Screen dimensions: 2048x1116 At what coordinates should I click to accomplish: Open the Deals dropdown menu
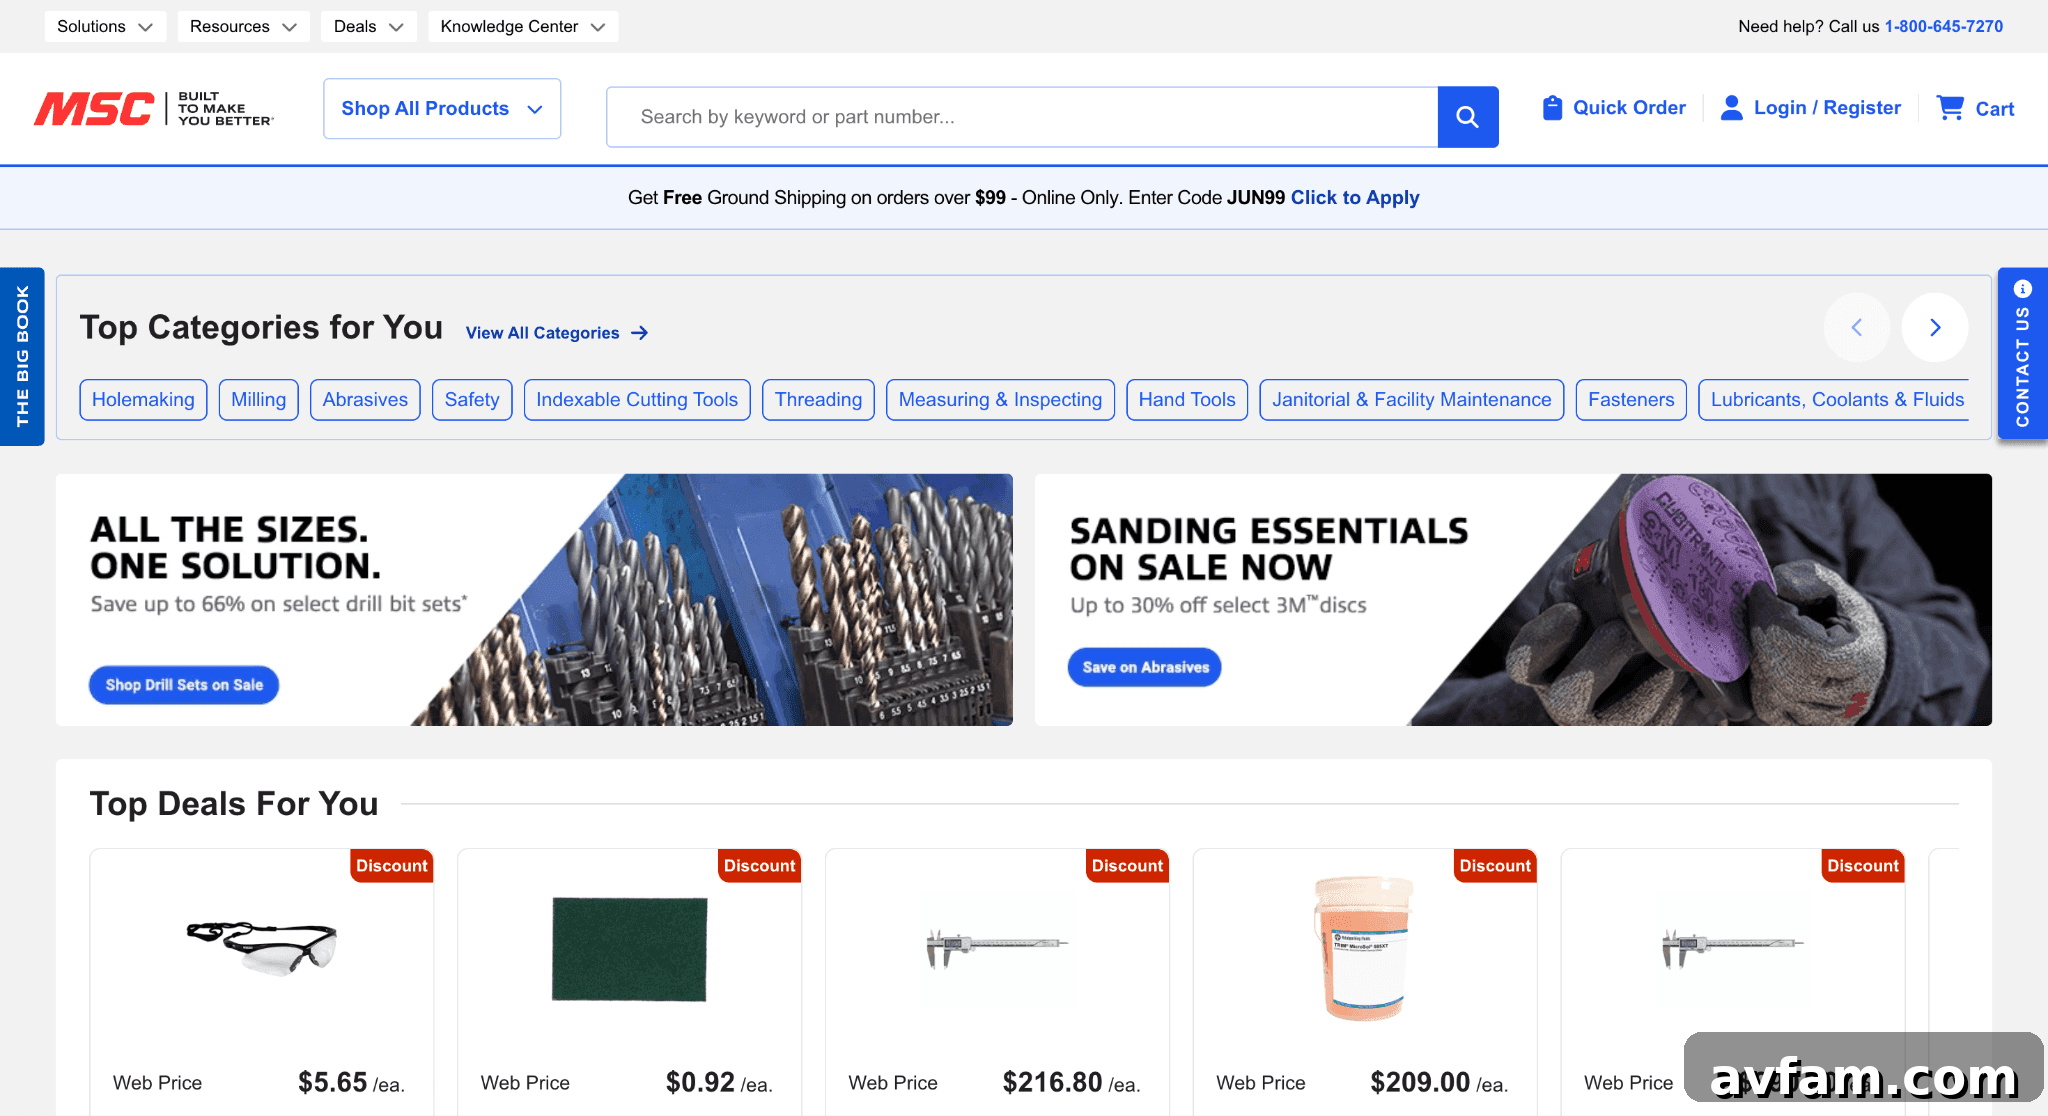pos(368,26)
